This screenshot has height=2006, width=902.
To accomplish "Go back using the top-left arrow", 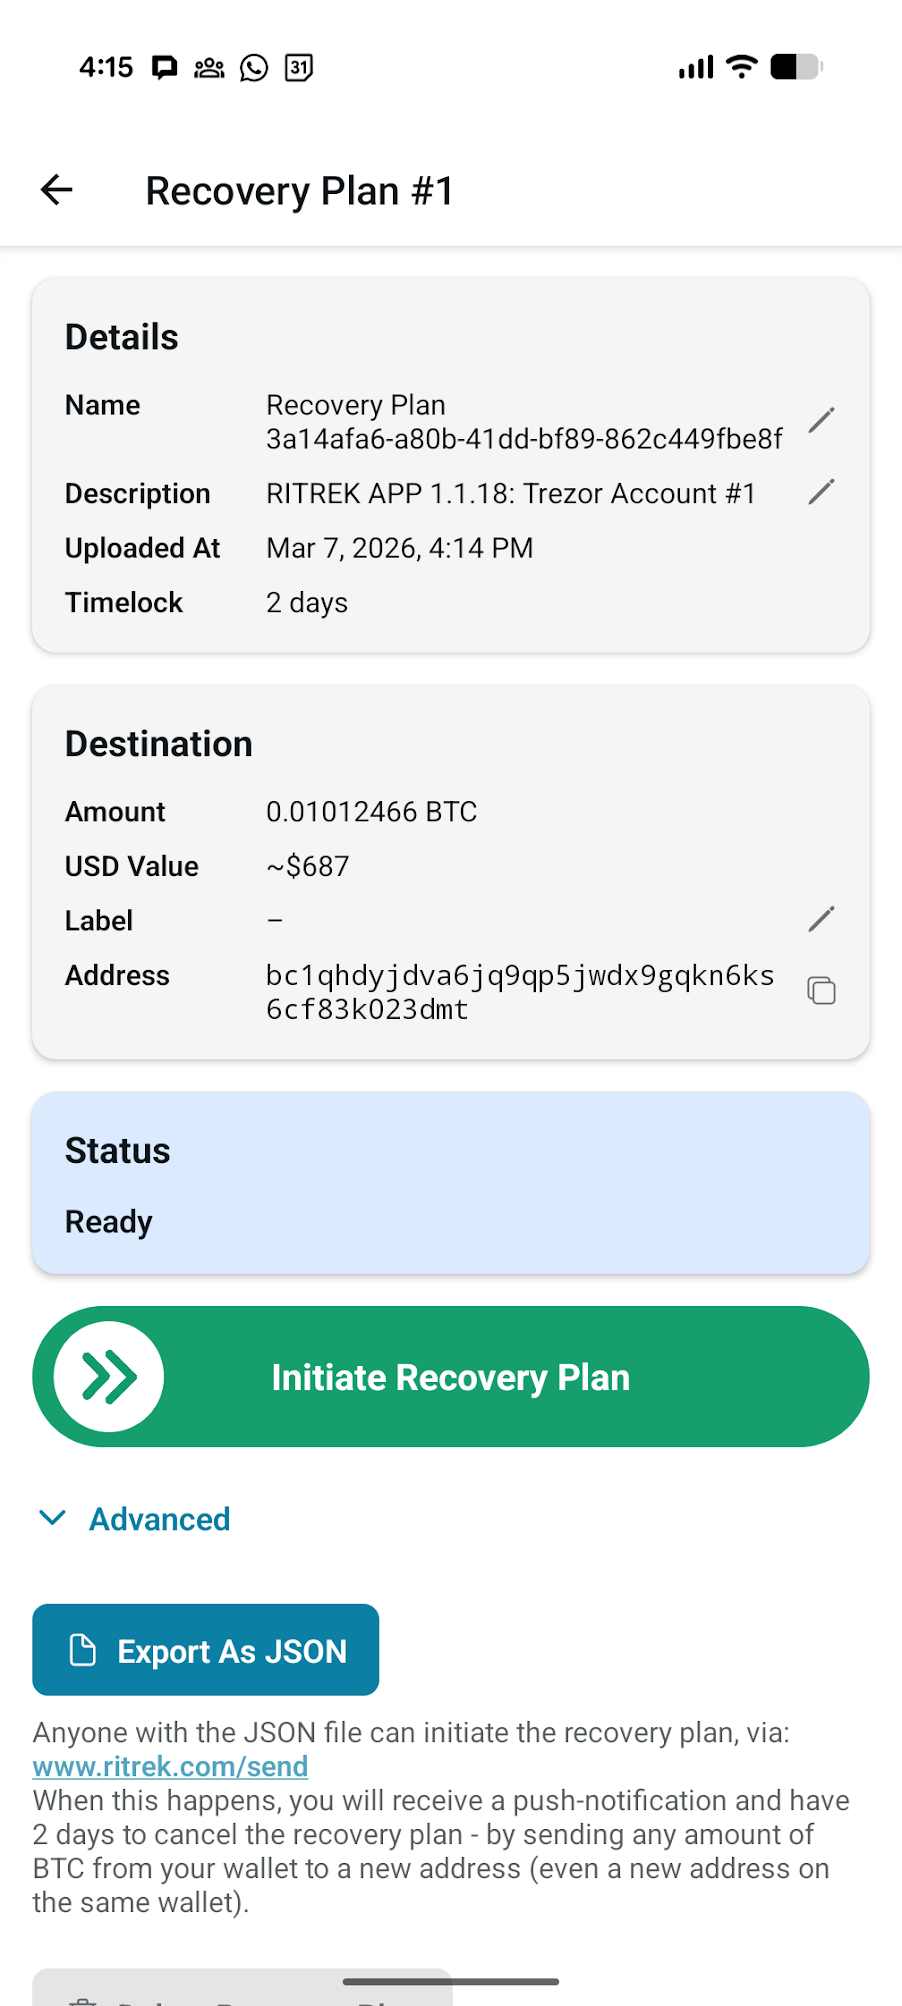I will 57,189.
